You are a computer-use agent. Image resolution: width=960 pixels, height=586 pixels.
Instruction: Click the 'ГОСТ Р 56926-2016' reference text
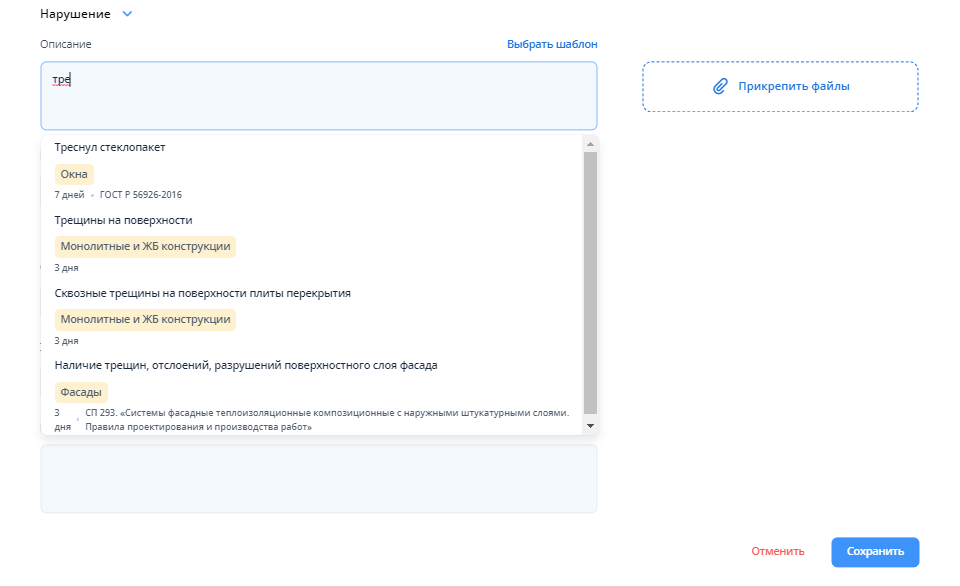(141, 195)
